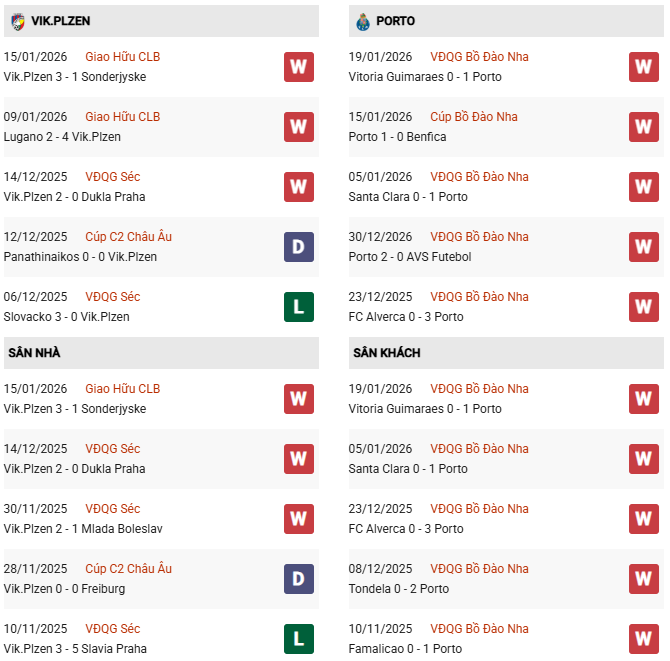Click the W badge beside Tondela match
This screenshot has height=661, width=670.
pyautogui.click(x=643, y=579)
